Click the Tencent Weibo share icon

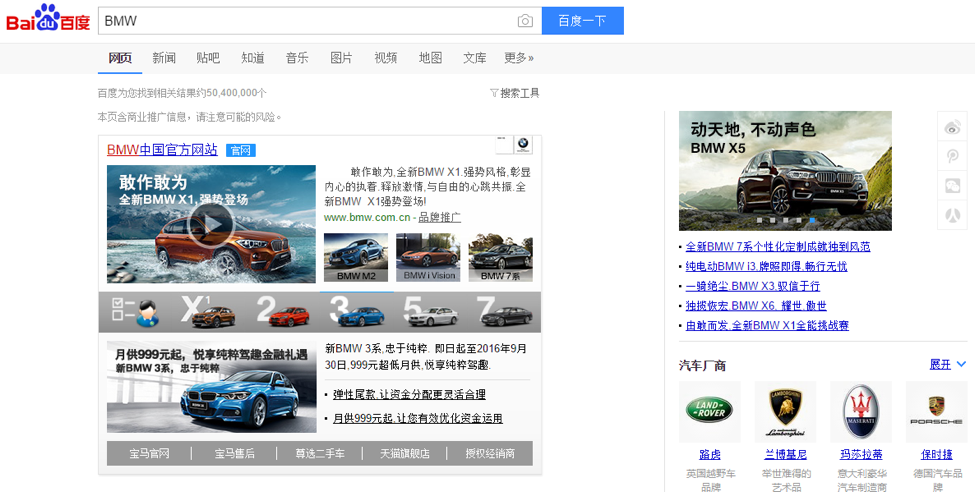[953, 156]
